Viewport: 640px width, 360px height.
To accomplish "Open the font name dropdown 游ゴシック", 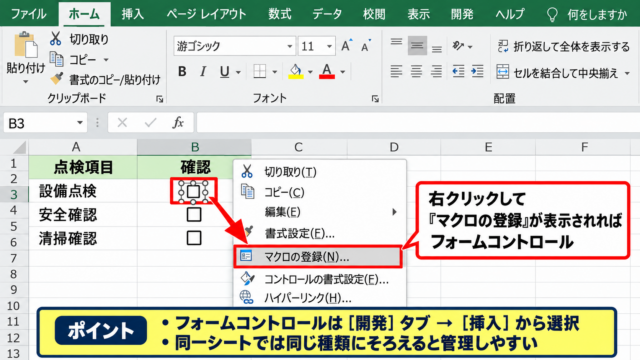I will (289, 47).
